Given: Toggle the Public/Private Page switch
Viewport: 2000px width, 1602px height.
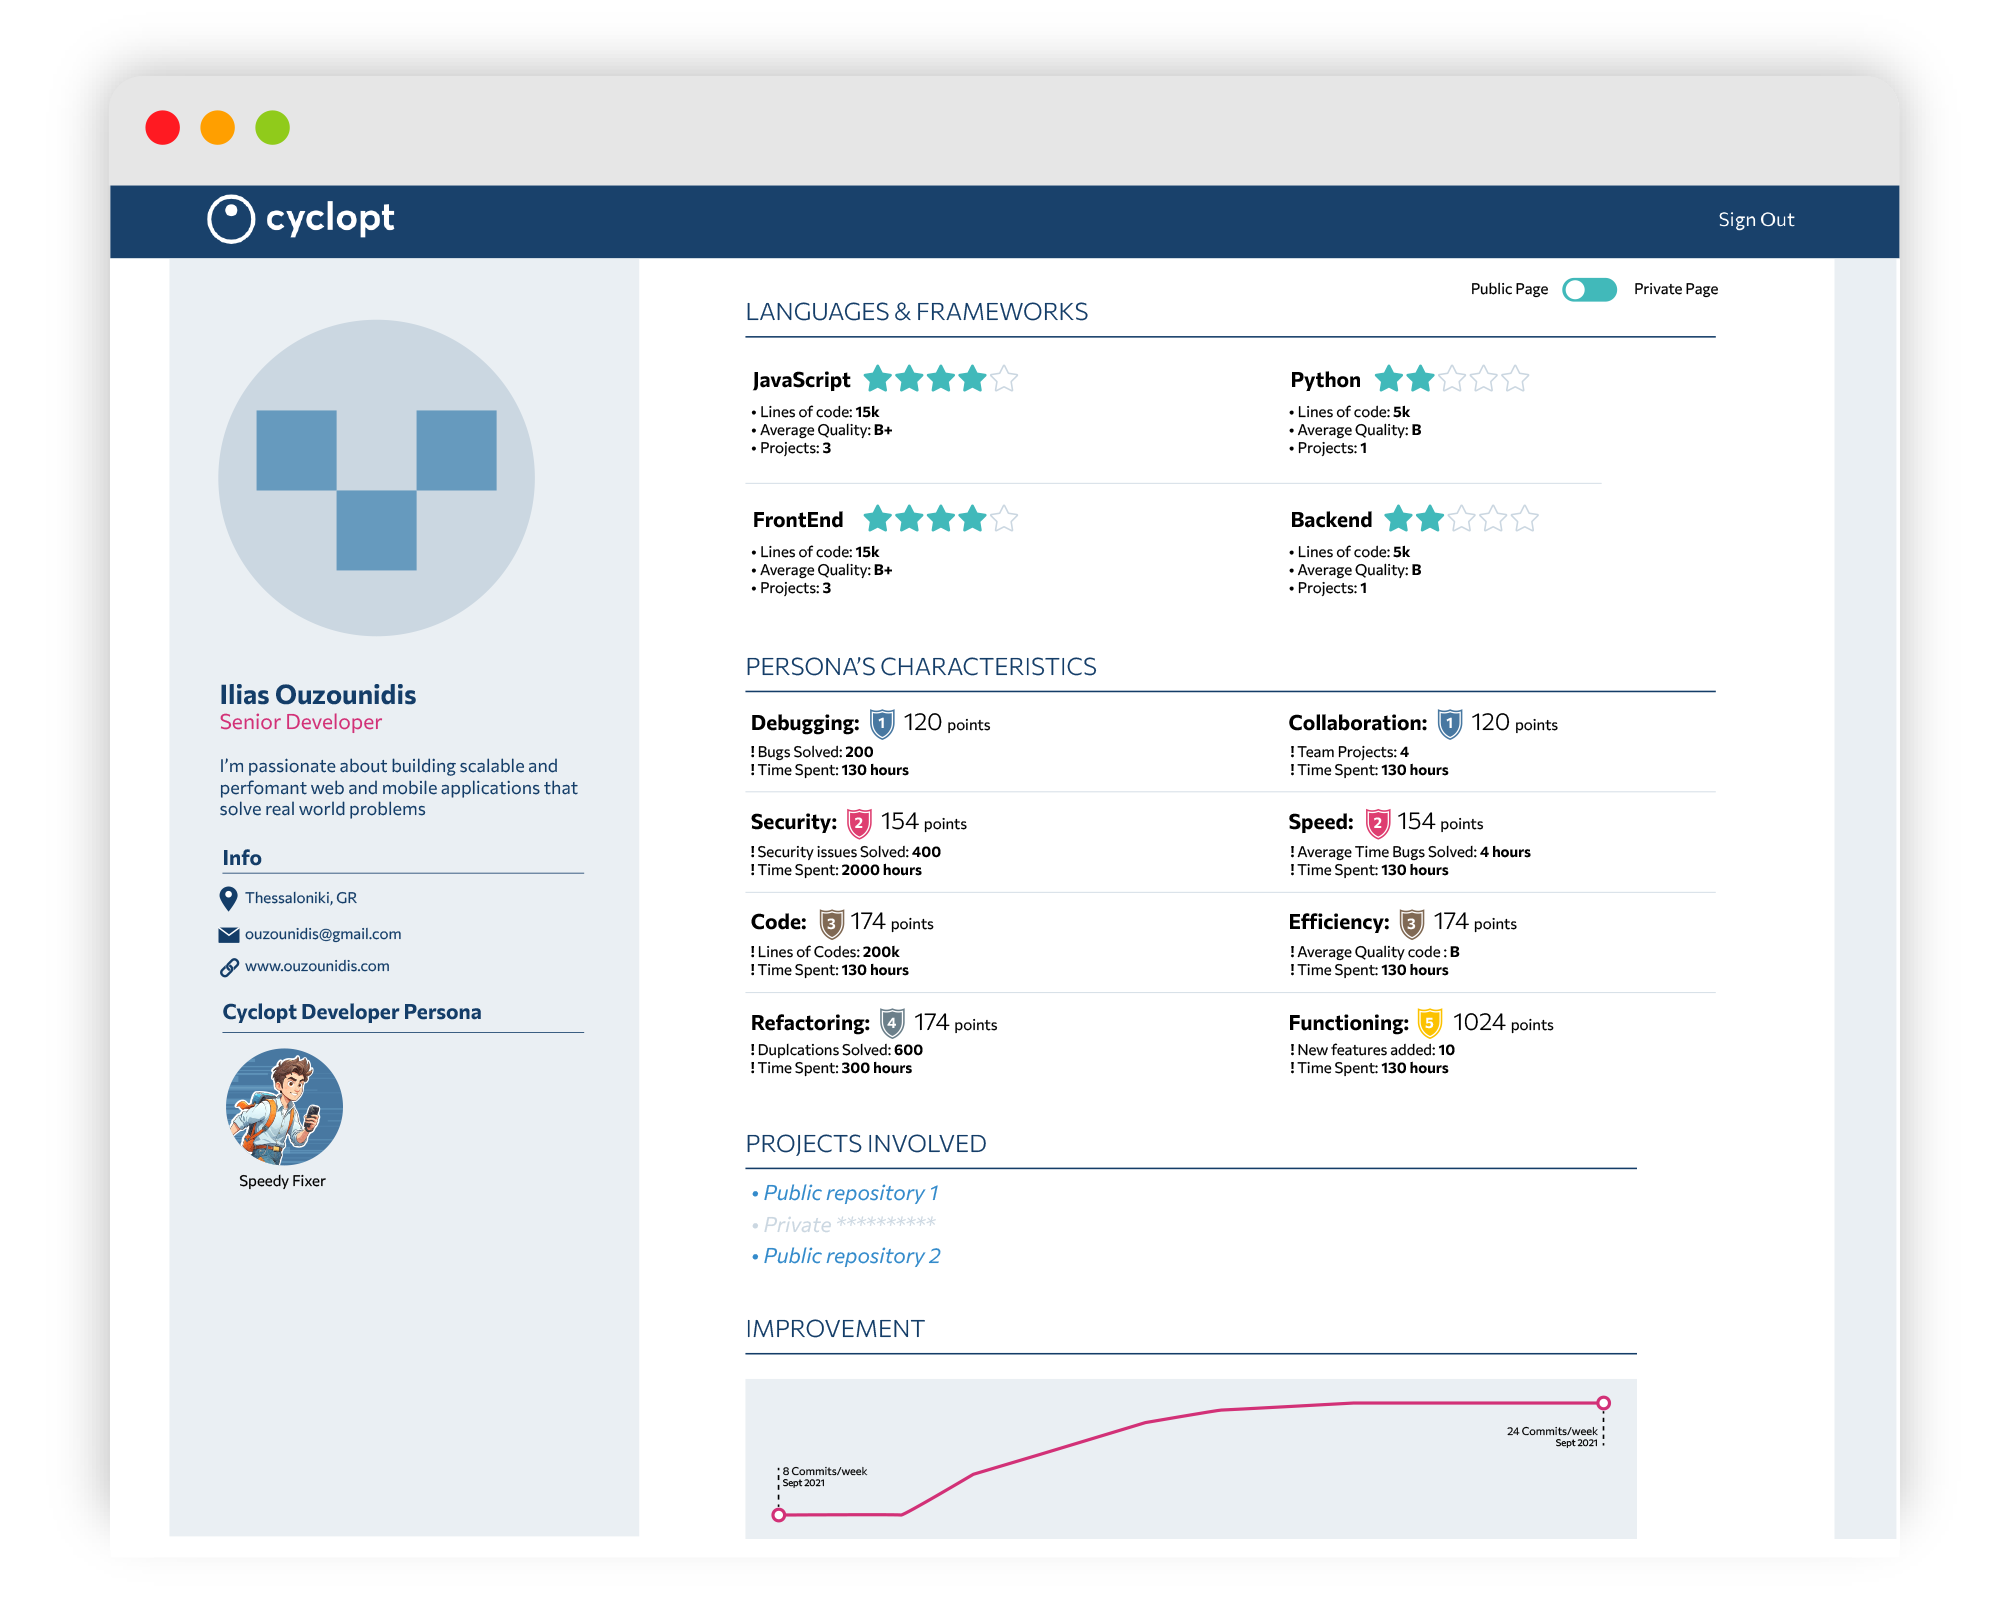Looking at the screenshot, I should click(x=1590, y=289).
